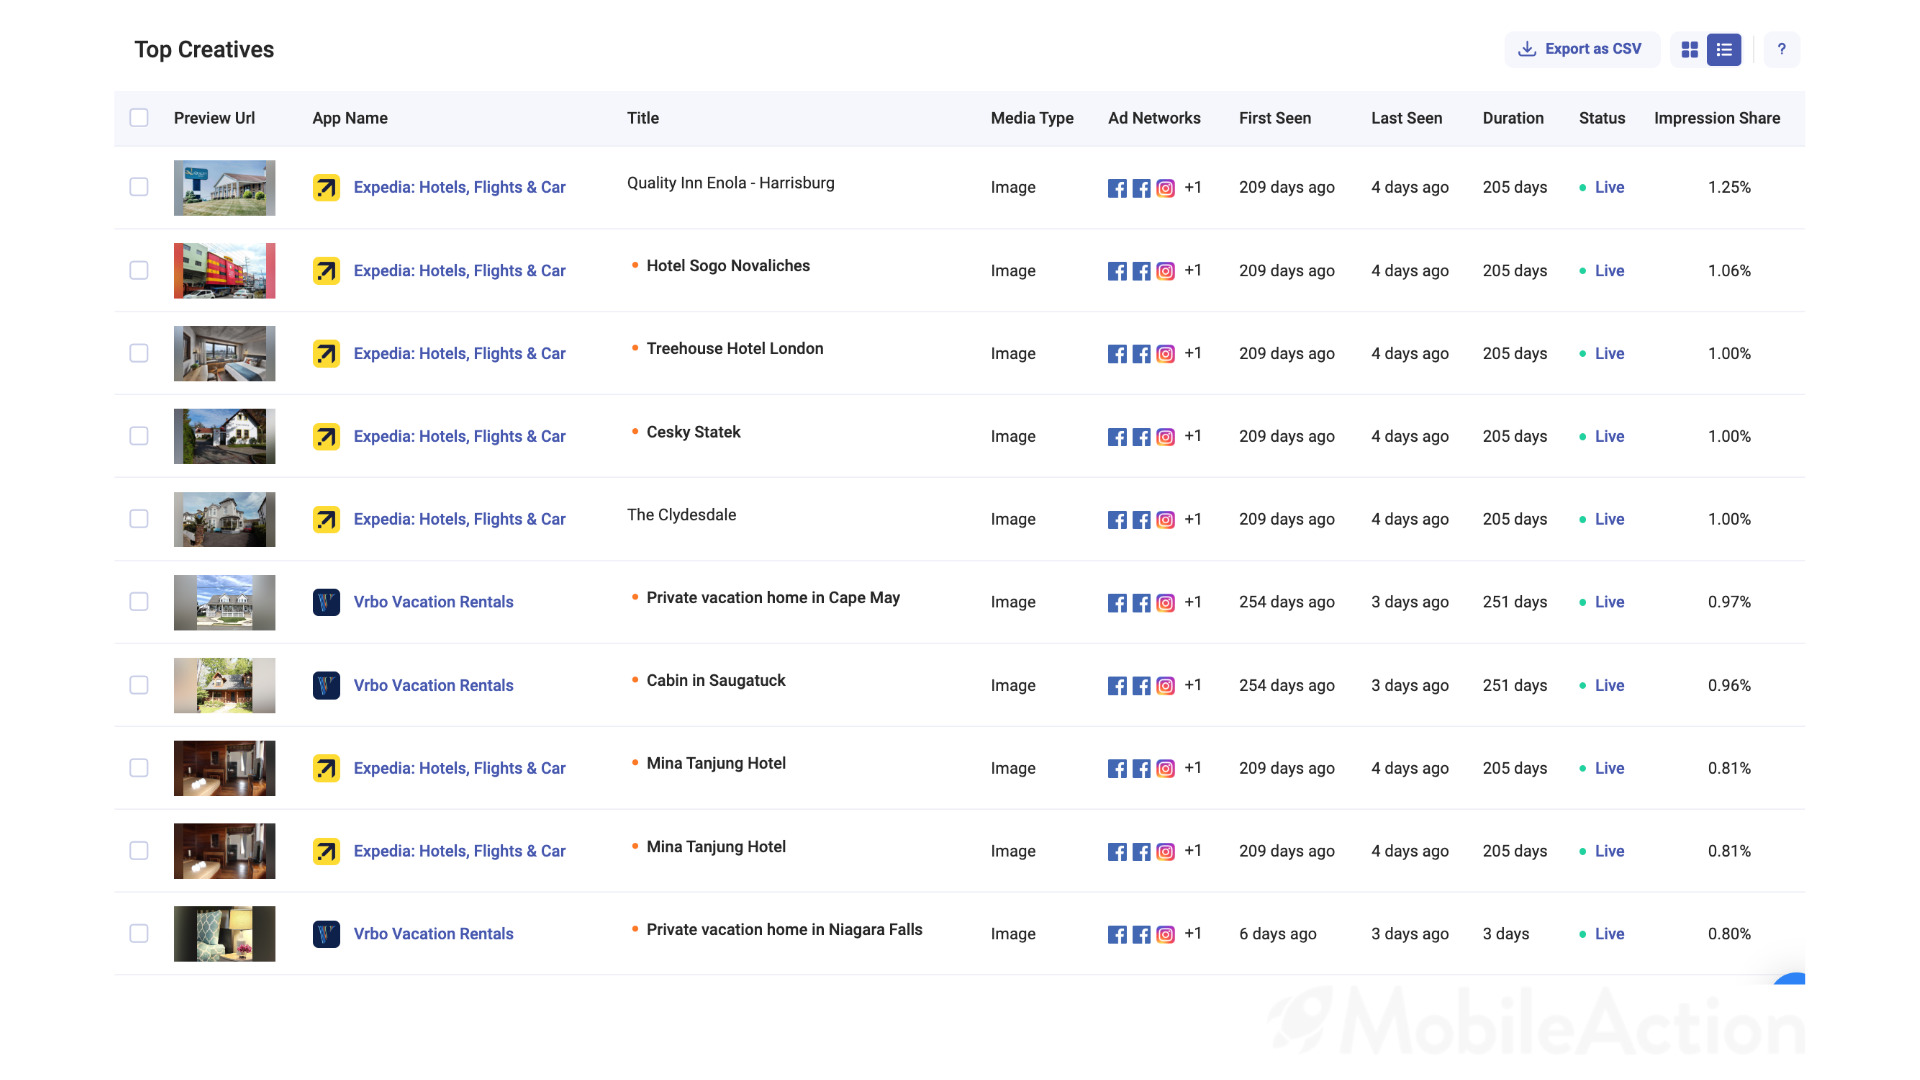This screenshot has width=1920, height=1080.
Task: Check the Cabin in Saugatuck row checkbox
Action: click(x=139, y=685)
